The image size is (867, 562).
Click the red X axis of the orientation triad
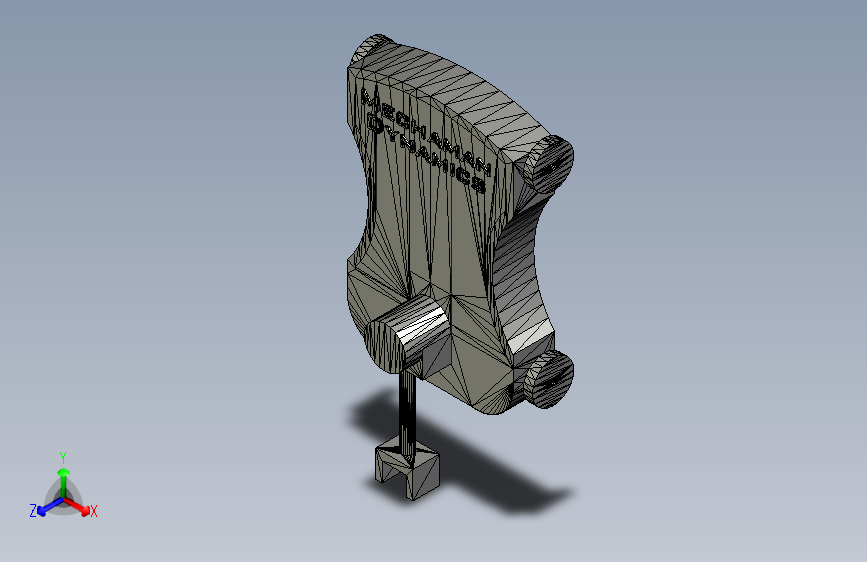(77, 506)
